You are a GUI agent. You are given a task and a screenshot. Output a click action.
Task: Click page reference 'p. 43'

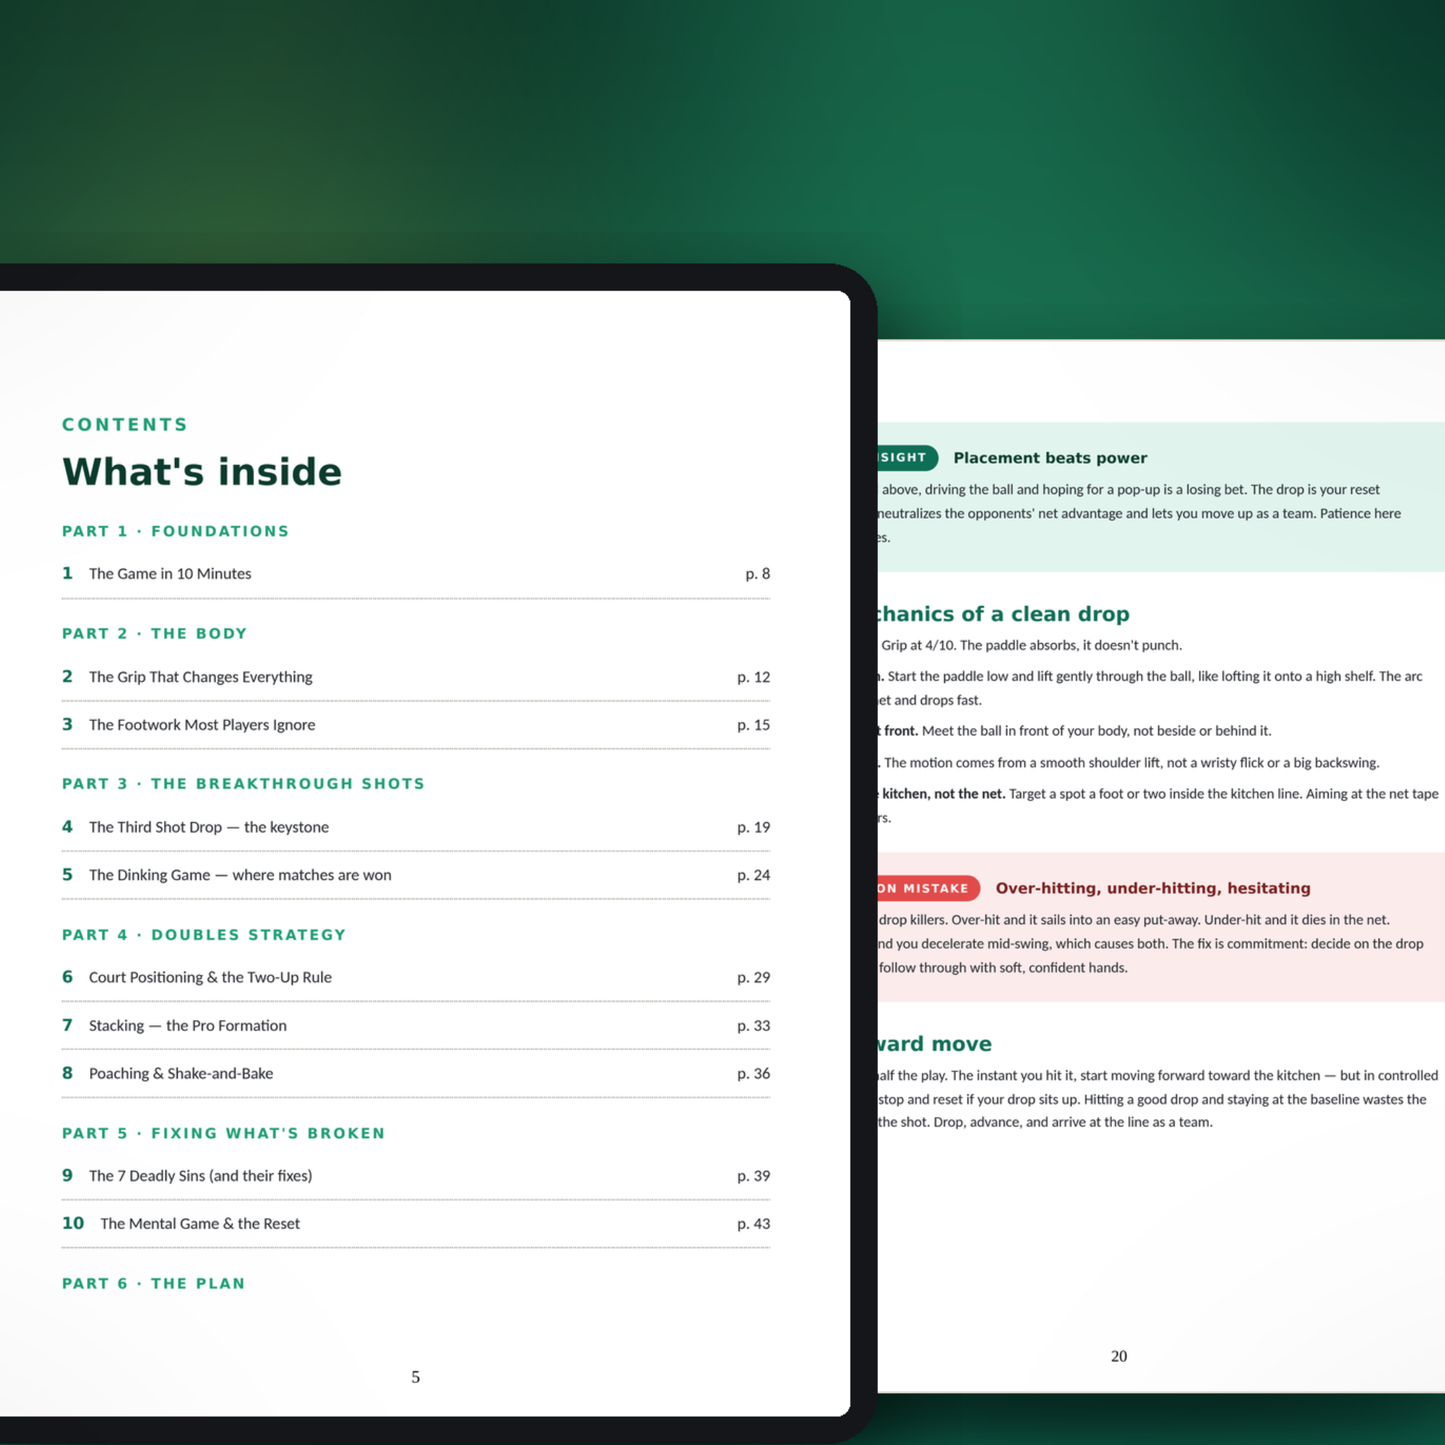tap(754, 1224)
